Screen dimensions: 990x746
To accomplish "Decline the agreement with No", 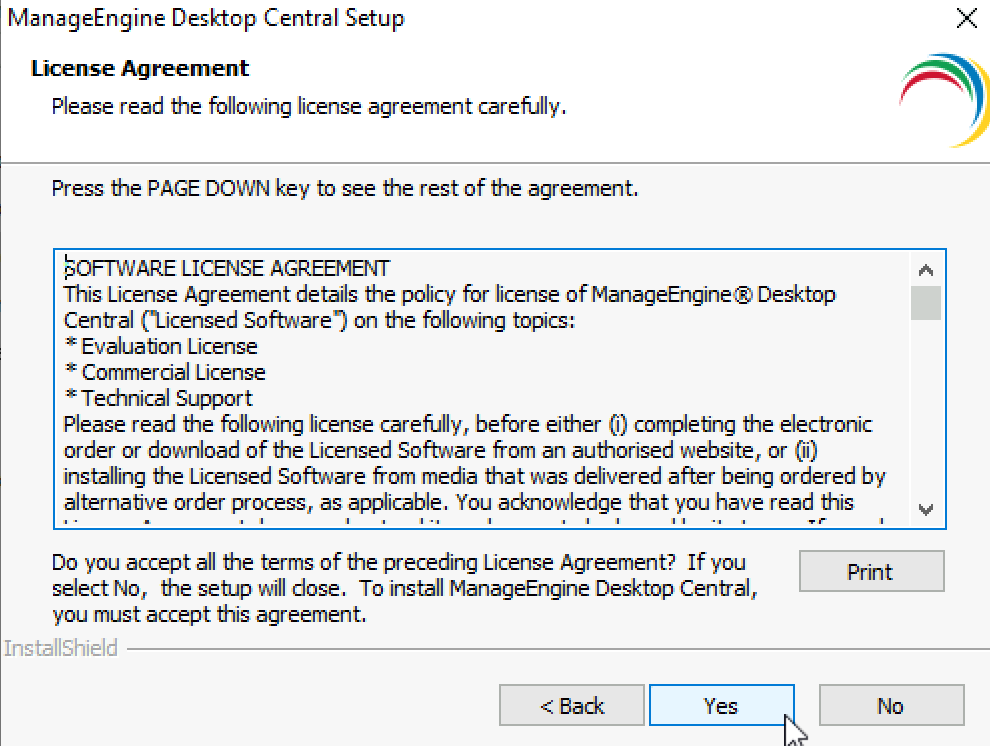I will click(892, 705).
